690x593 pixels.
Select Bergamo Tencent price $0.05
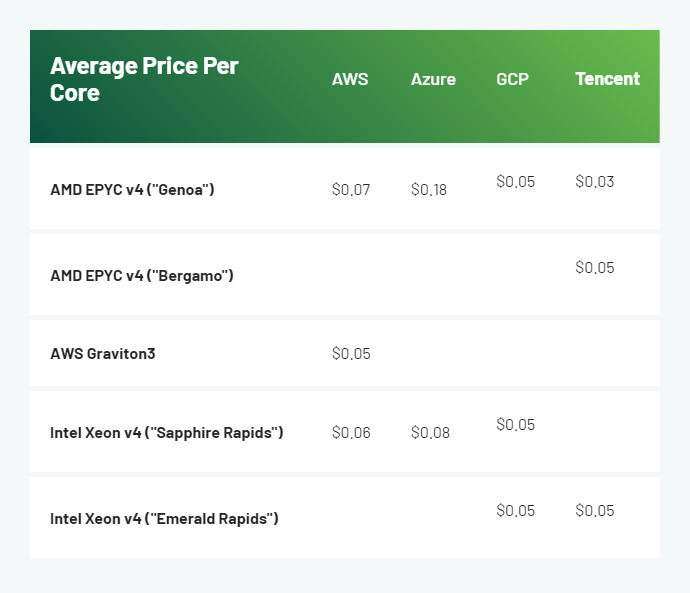(x=595, y=267)
